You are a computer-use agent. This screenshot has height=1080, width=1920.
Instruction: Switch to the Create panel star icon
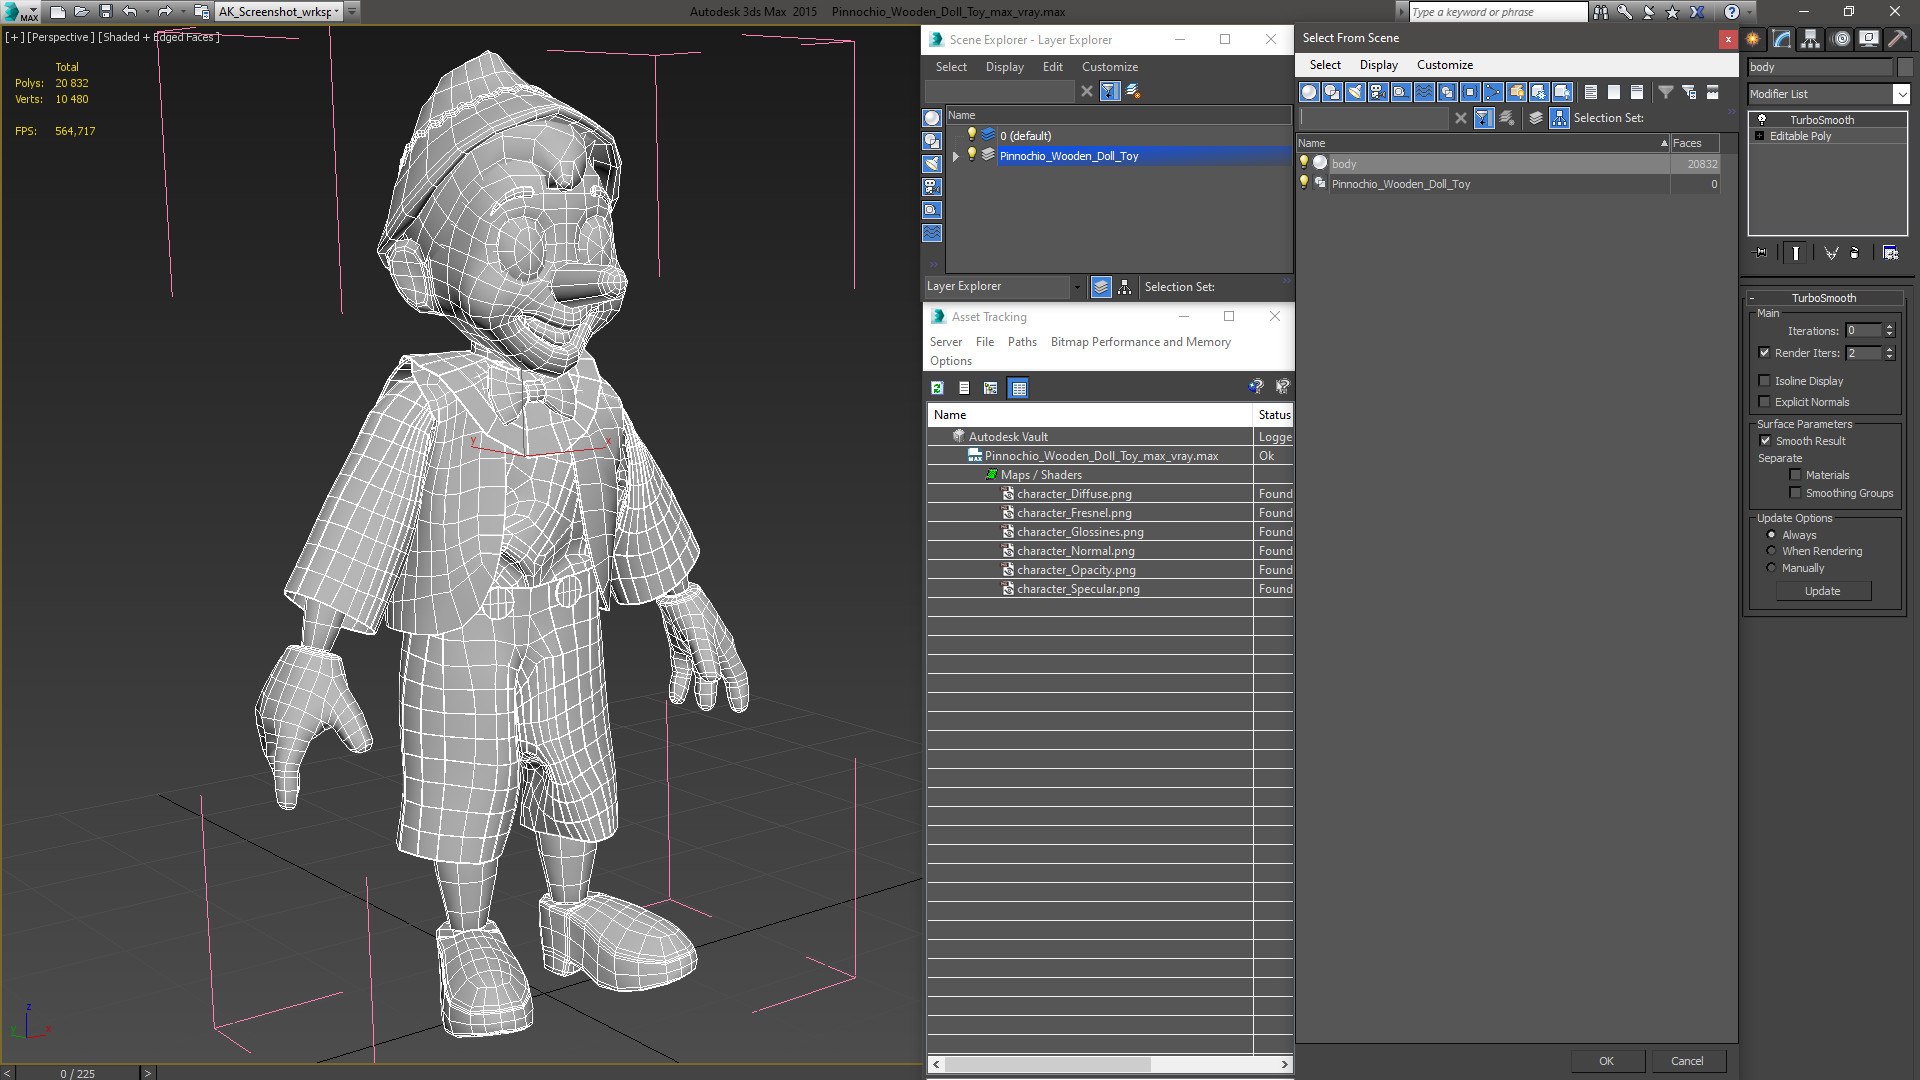[1753, 39]
